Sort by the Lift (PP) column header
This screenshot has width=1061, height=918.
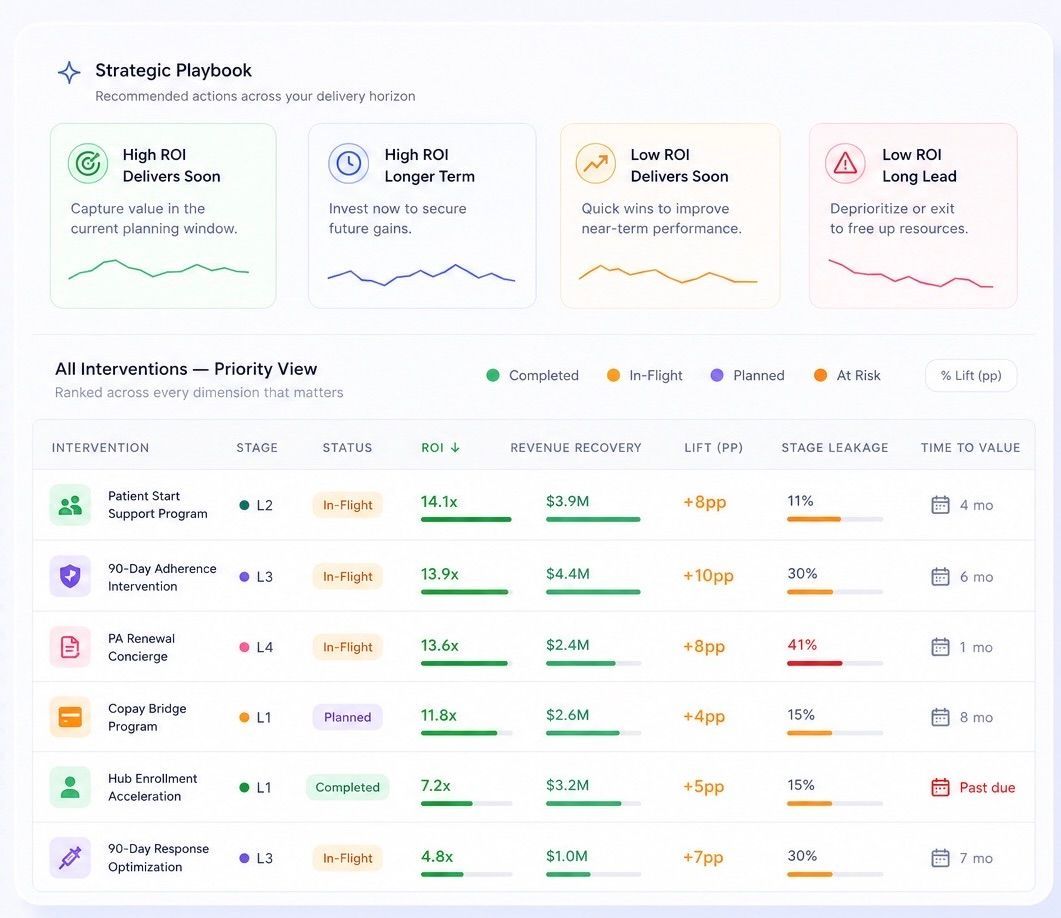(x=713, y=447)
